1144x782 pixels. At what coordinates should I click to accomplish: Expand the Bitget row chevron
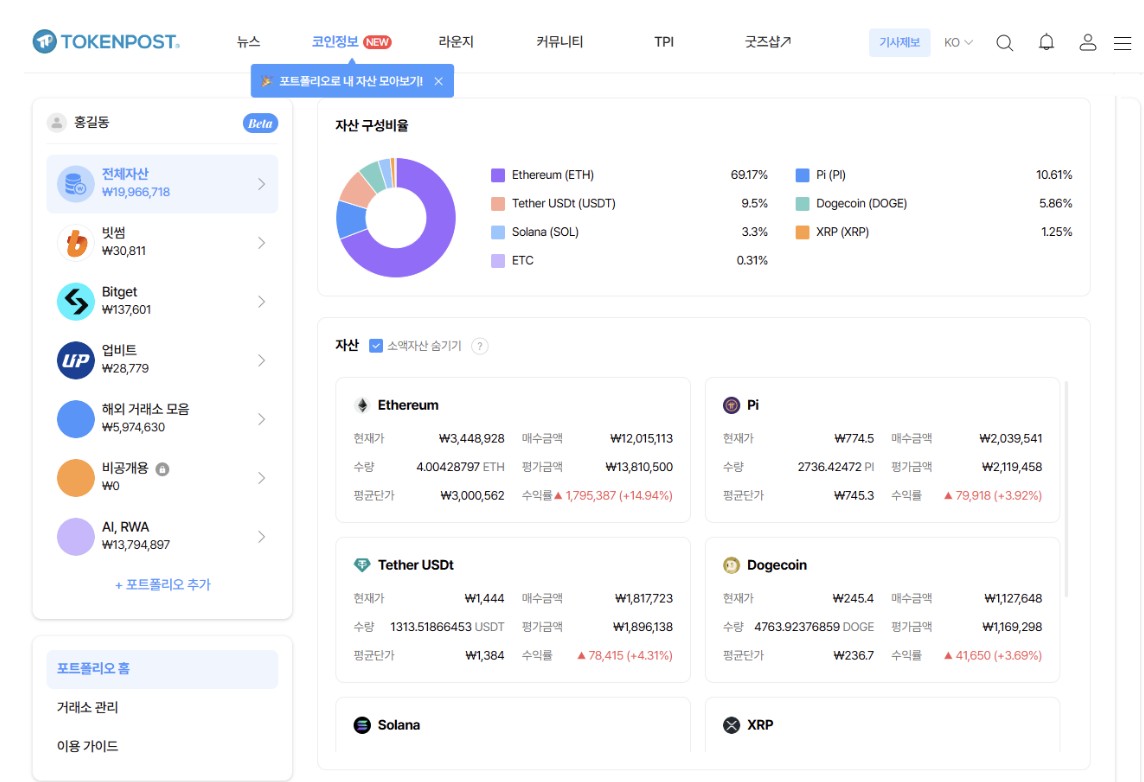click(x=261, y=302)
